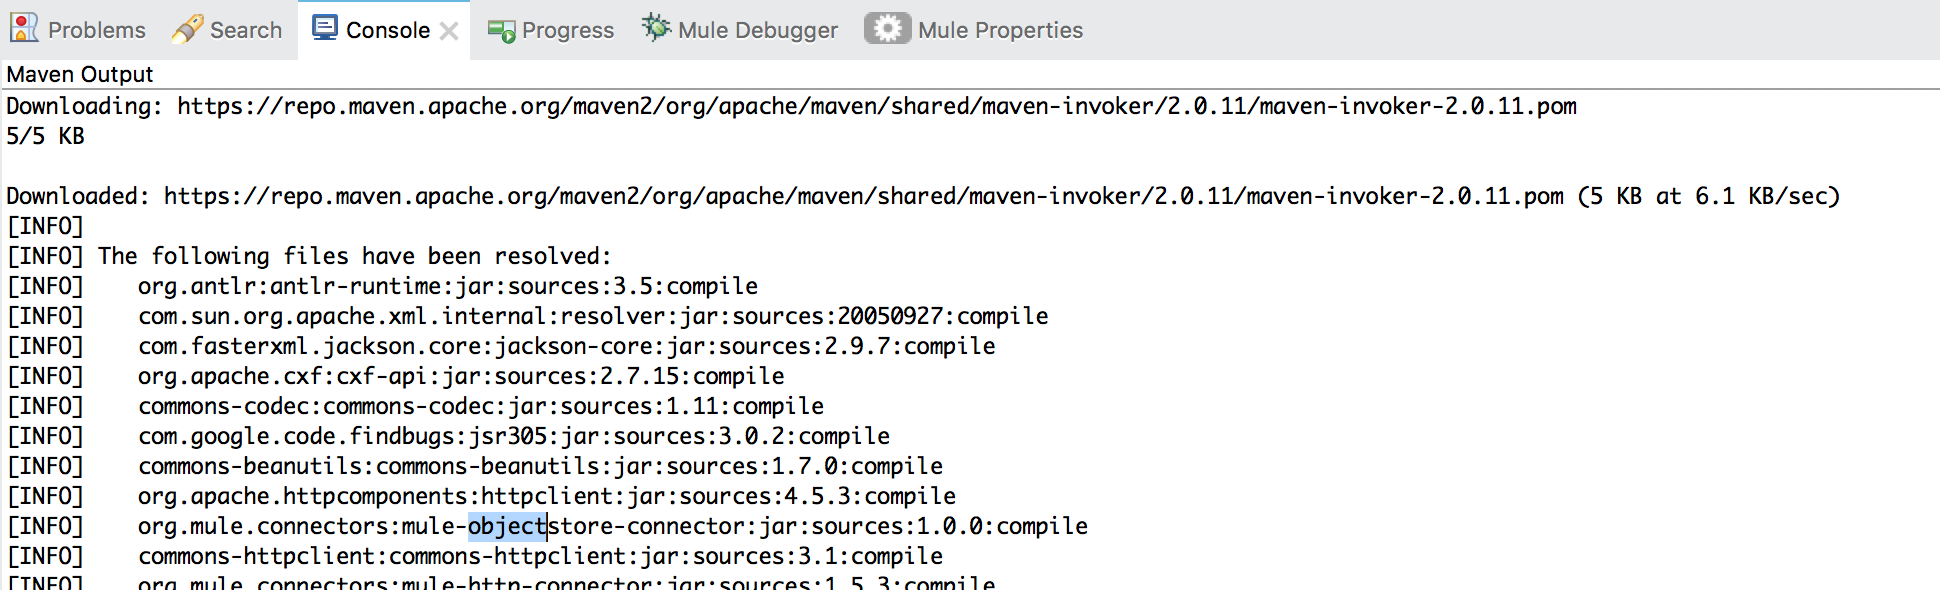This screenshot has width=1940, height=590.
Task: Click the Console monitor icon
Action: (325, 28)
